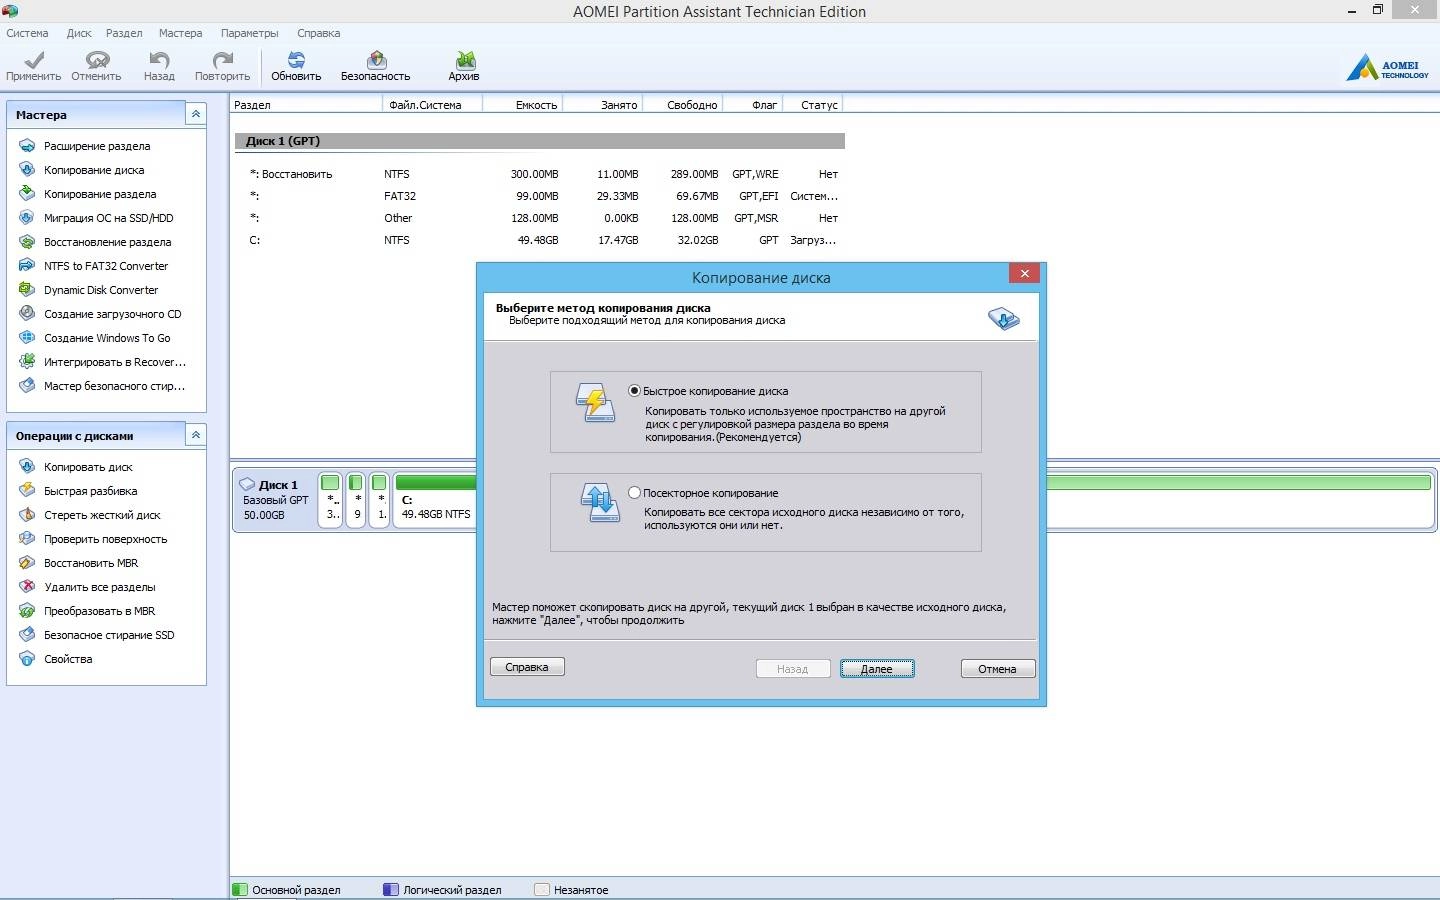Click the Справка button in the dialog

(527, 667)
